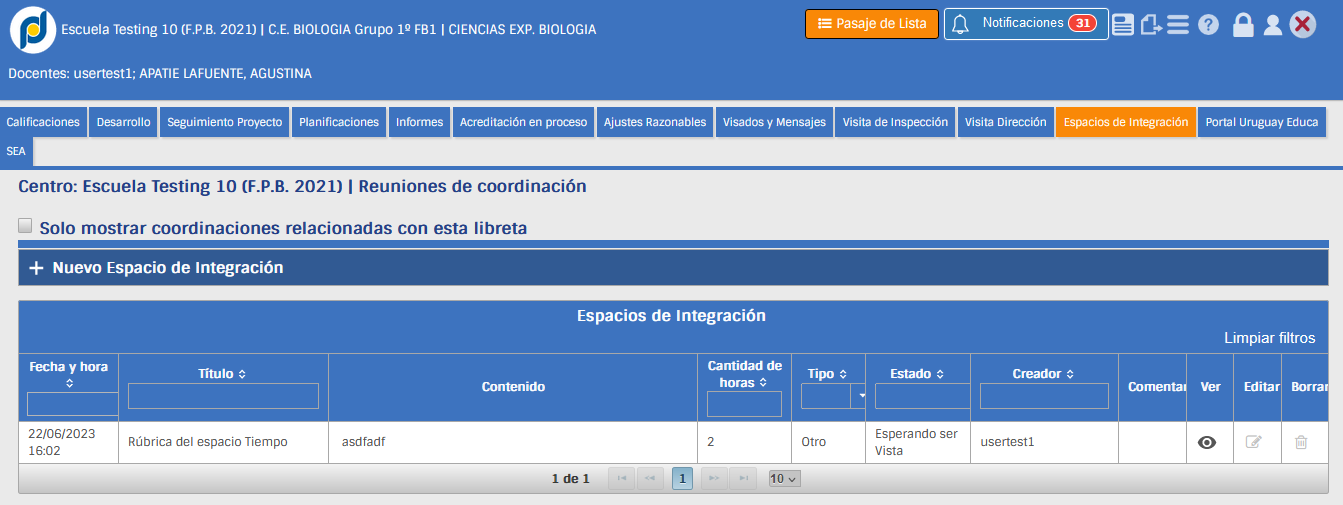Viewport: 1343px width, 505px height.
Task: Click the padlock icon in header
Action: (x=1243, y=25)
